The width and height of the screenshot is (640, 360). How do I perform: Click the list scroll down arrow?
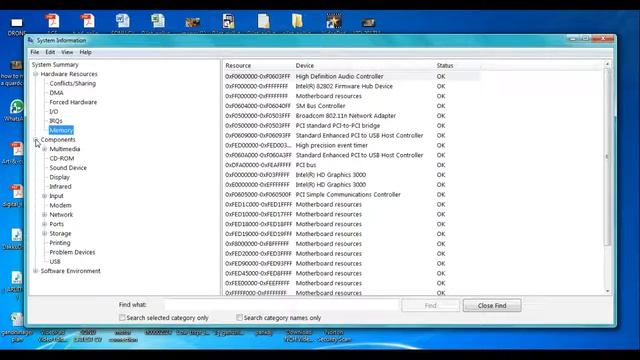[607, 291]
